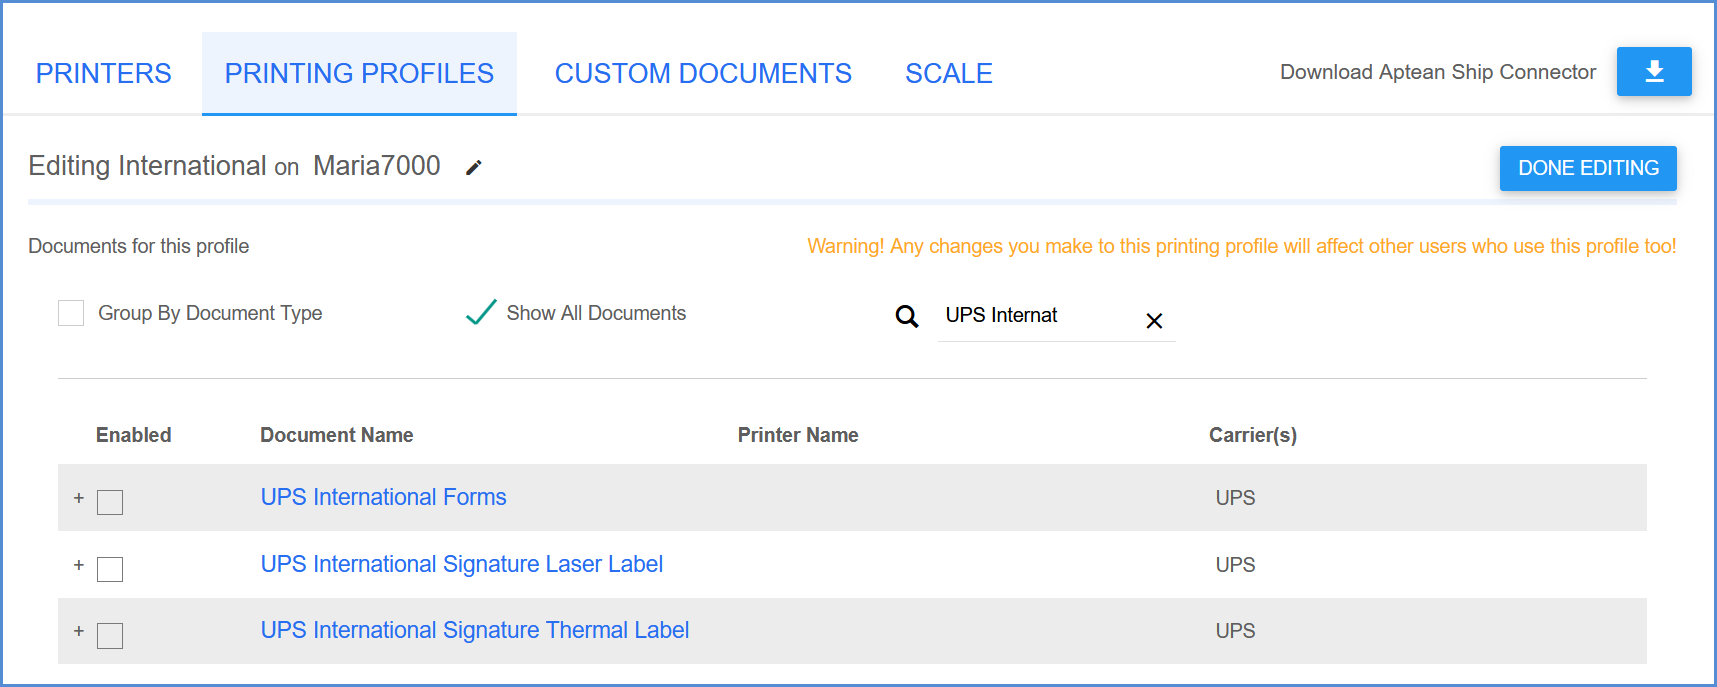1717x687 pixels.
Task: Switch to the PRINTERS tab
Action: point(103,72)
